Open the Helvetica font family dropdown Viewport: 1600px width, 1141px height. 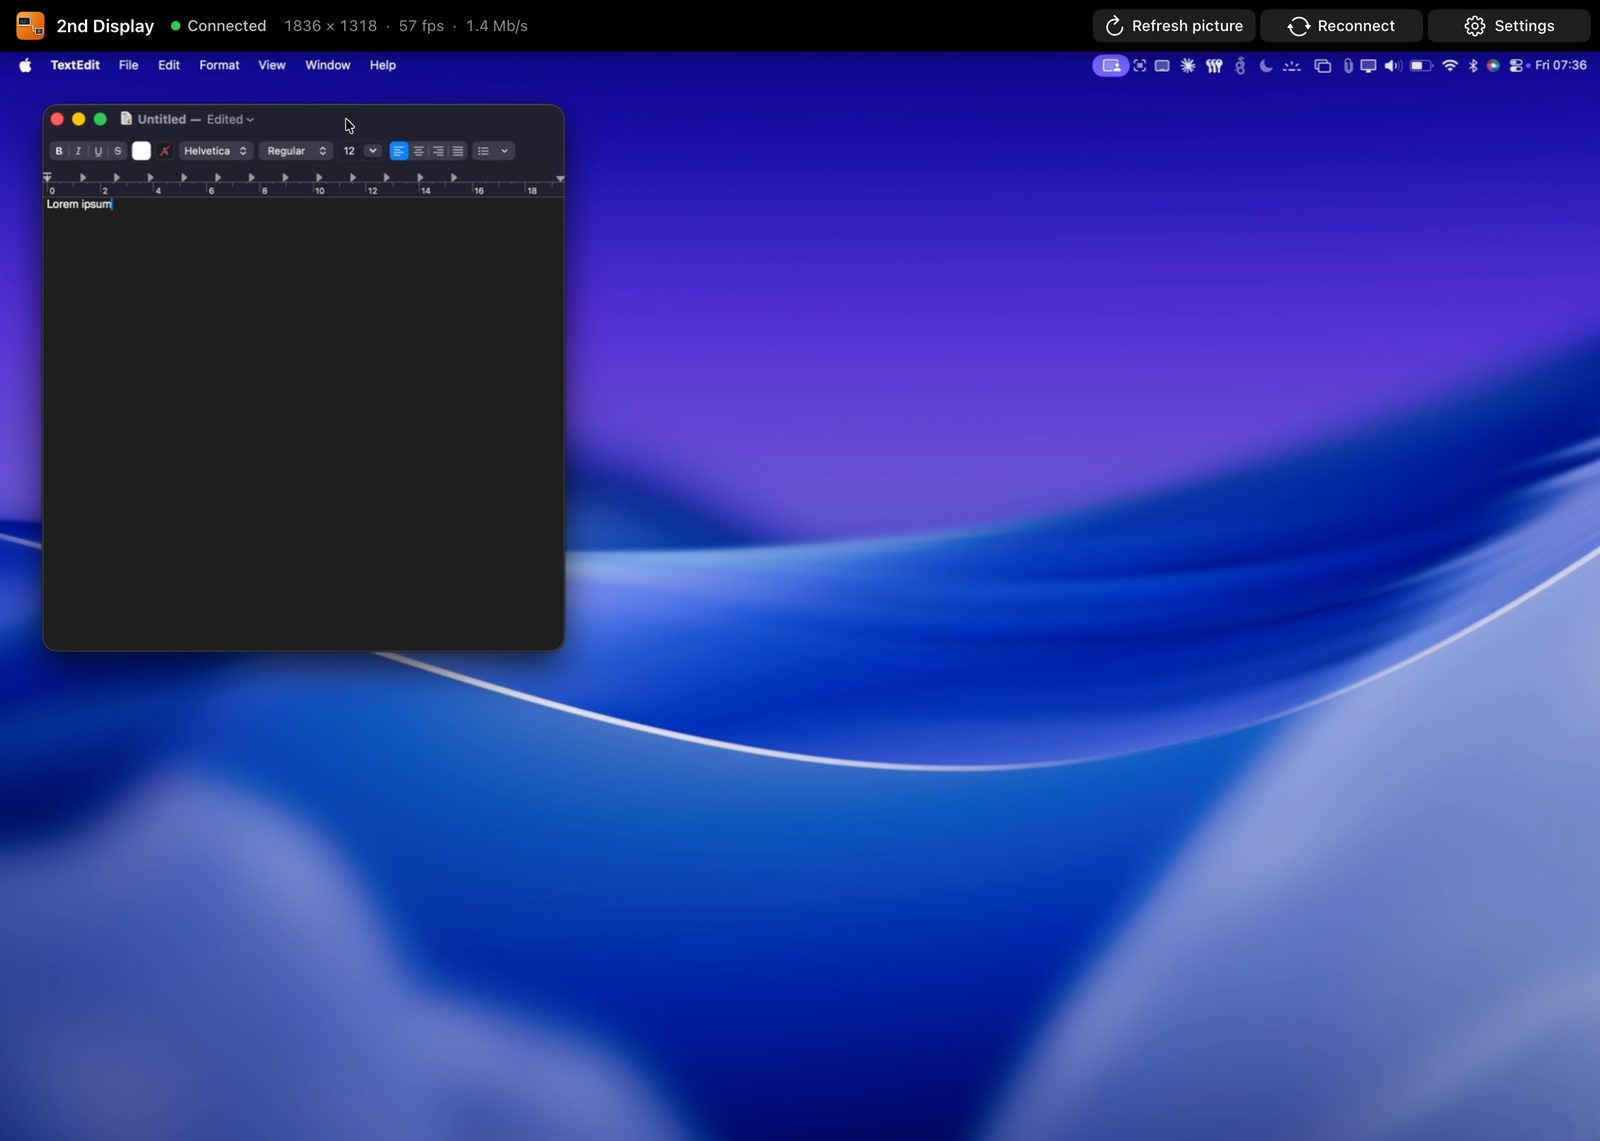[x=215, y=151]
